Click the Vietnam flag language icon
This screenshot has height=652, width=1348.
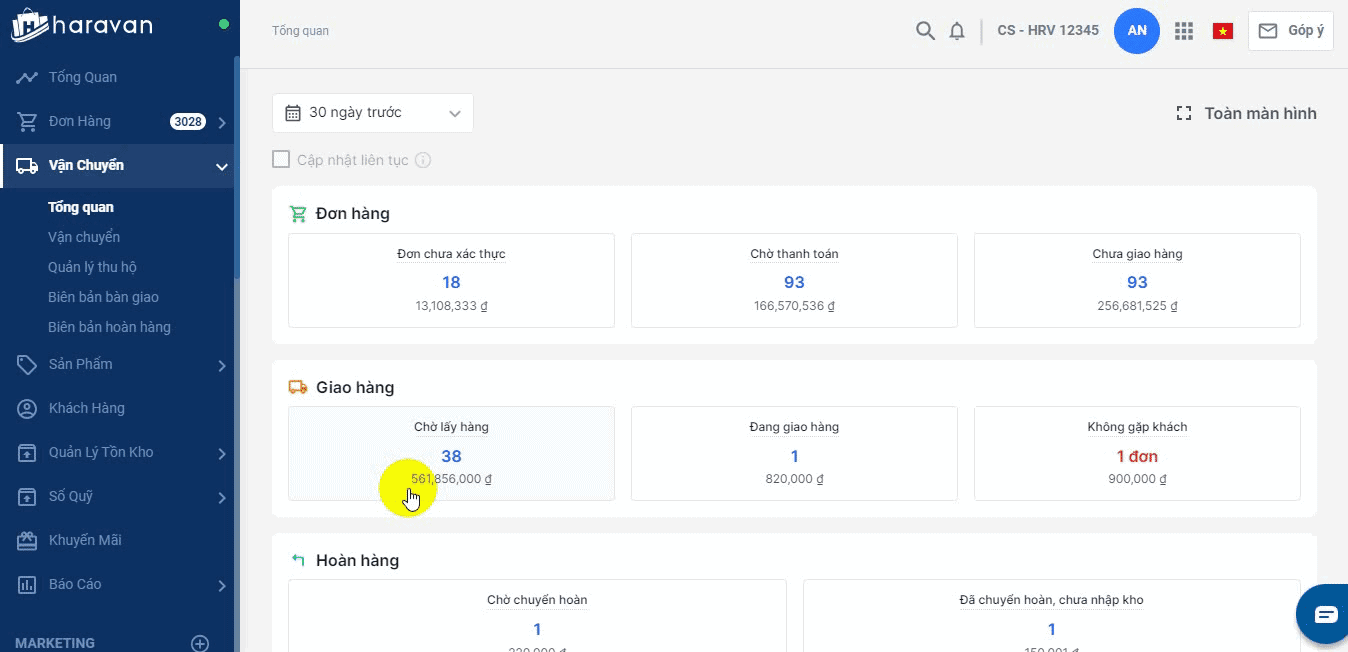pos(1222,31)
